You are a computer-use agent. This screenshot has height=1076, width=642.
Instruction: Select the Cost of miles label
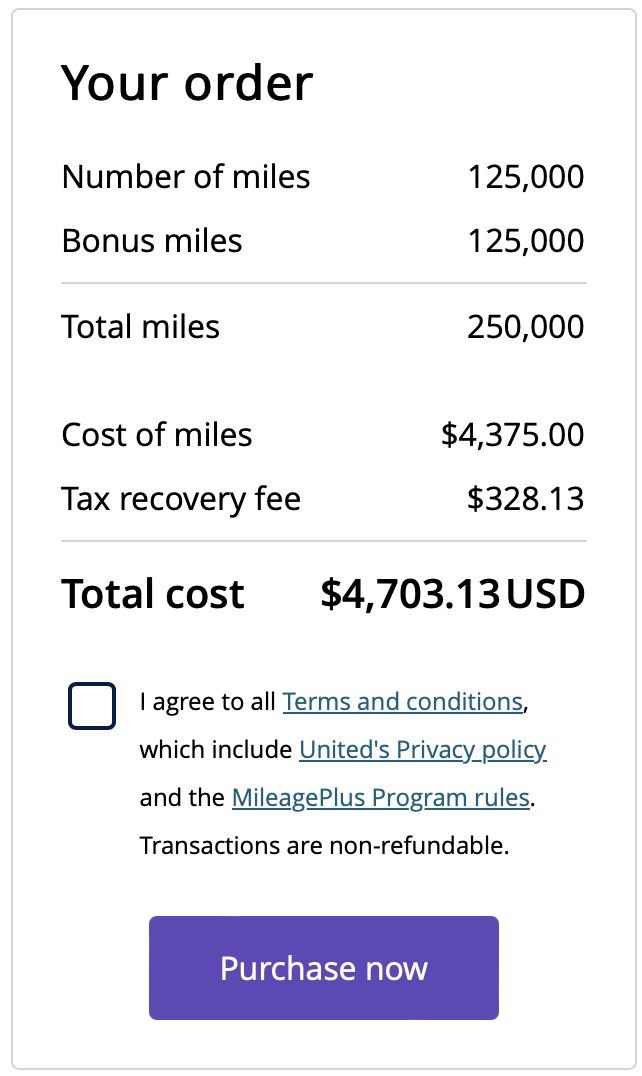156,434
